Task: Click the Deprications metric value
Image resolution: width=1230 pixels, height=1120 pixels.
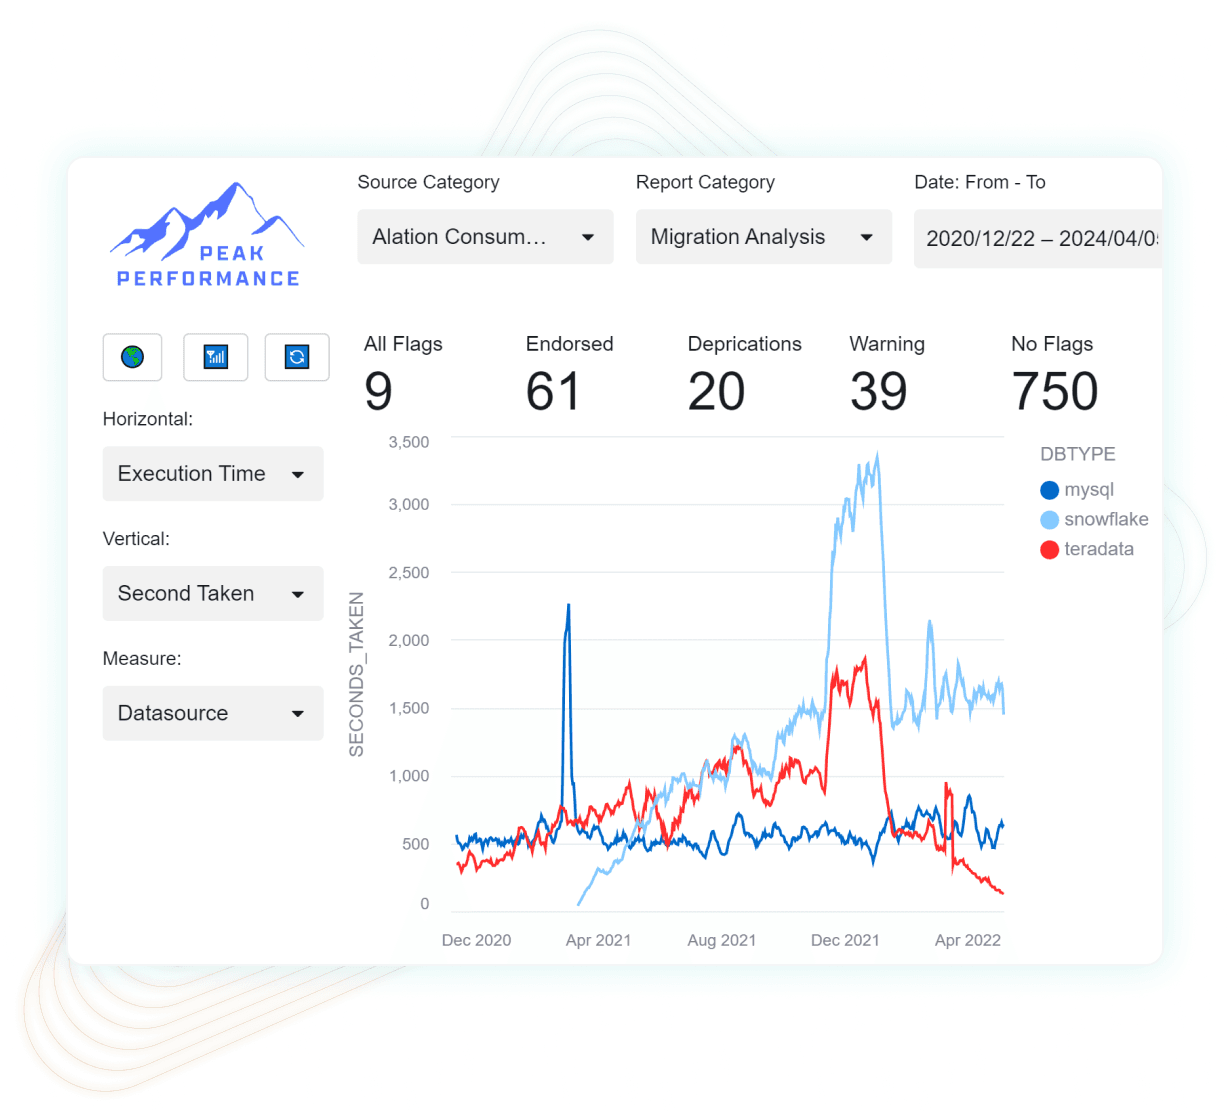Action: 716,391
